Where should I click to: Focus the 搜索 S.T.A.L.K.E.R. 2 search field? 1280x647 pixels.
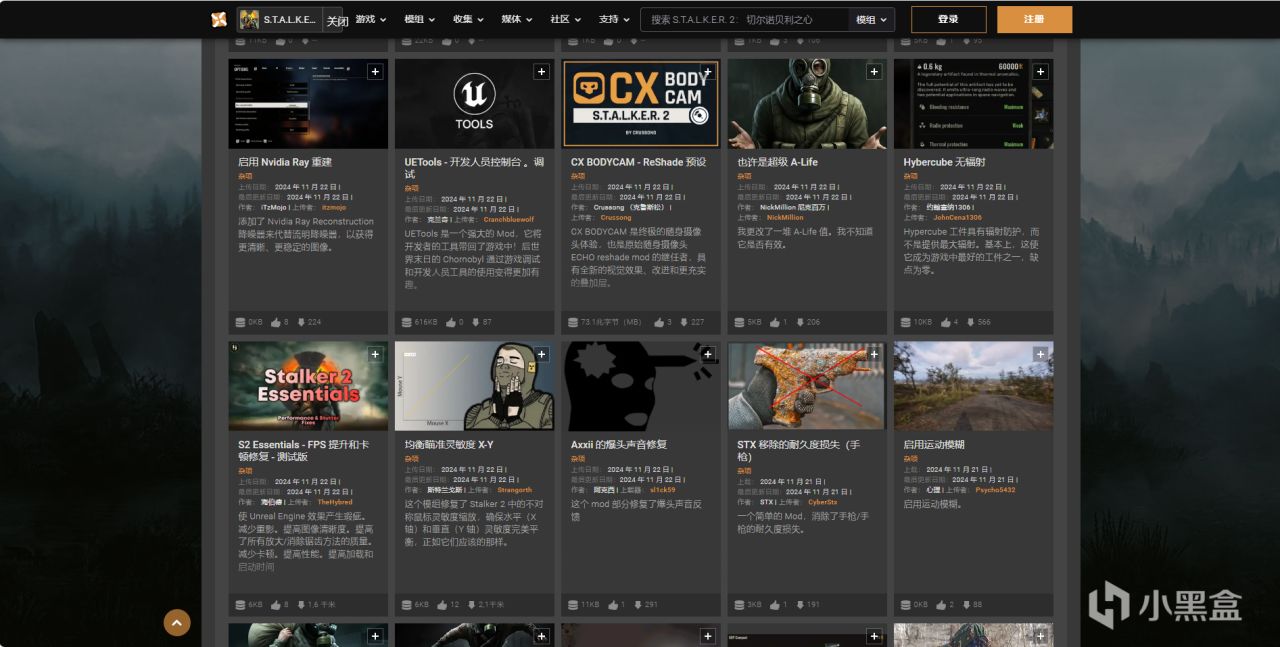click(x=745, y=20)
